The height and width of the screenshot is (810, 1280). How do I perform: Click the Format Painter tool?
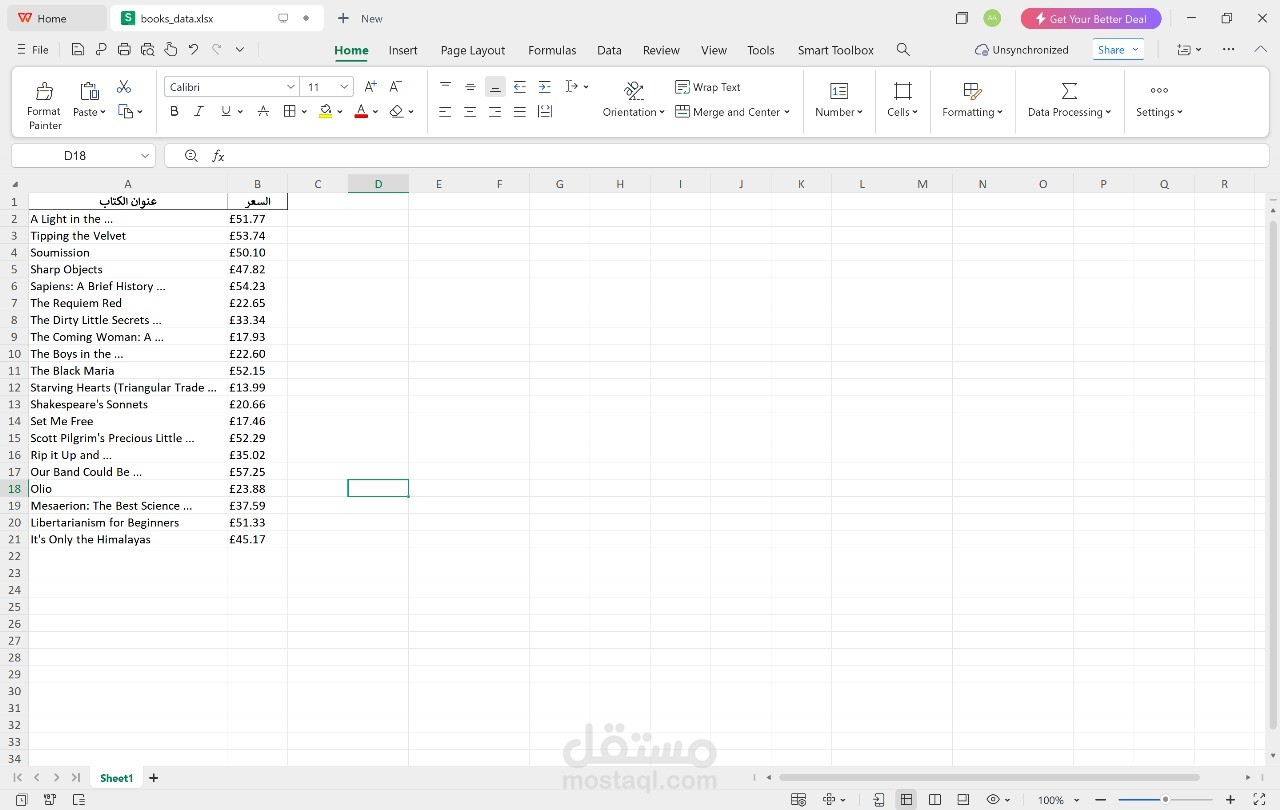[x=44, y=104]
